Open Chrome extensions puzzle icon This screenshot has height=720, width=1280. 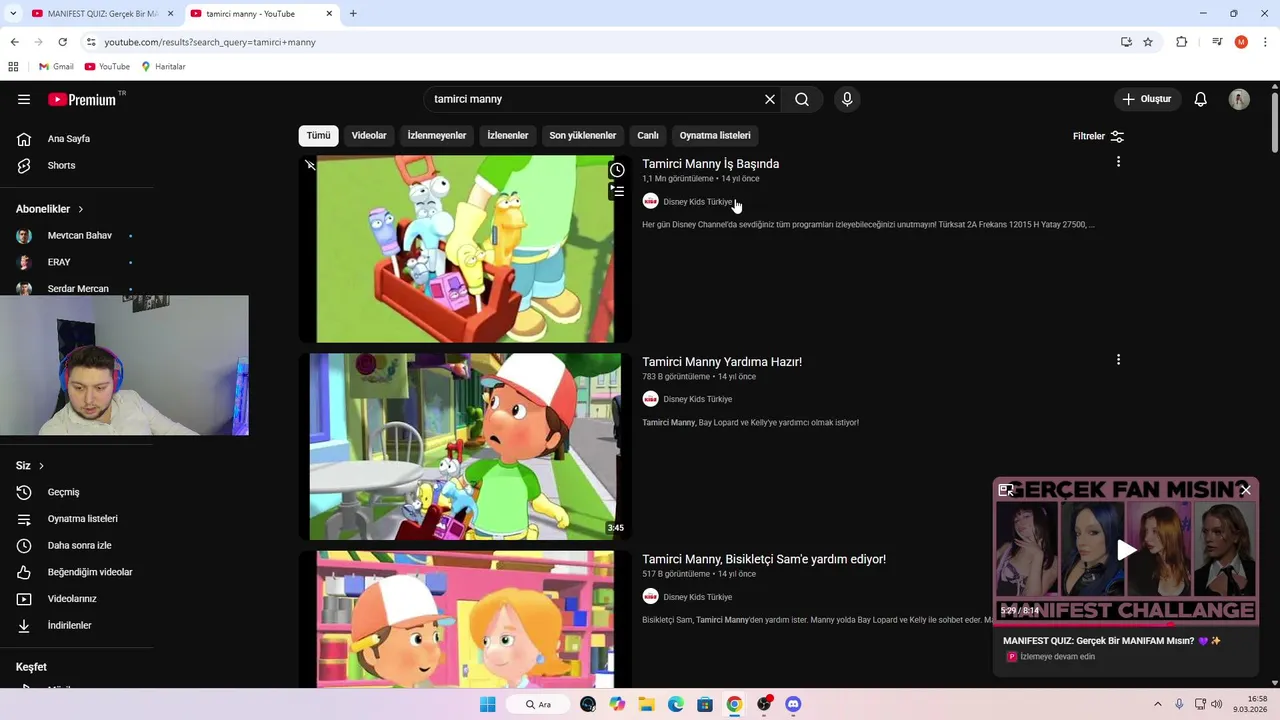1182,42
